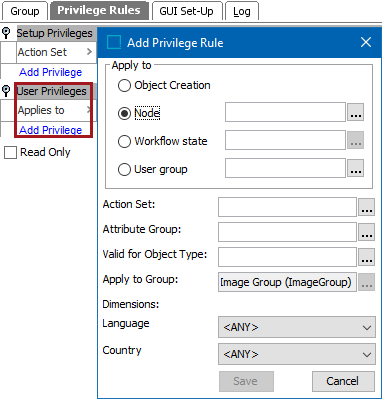Open the Language dropdown
382x399 pixels.
[x=297, y=327]
